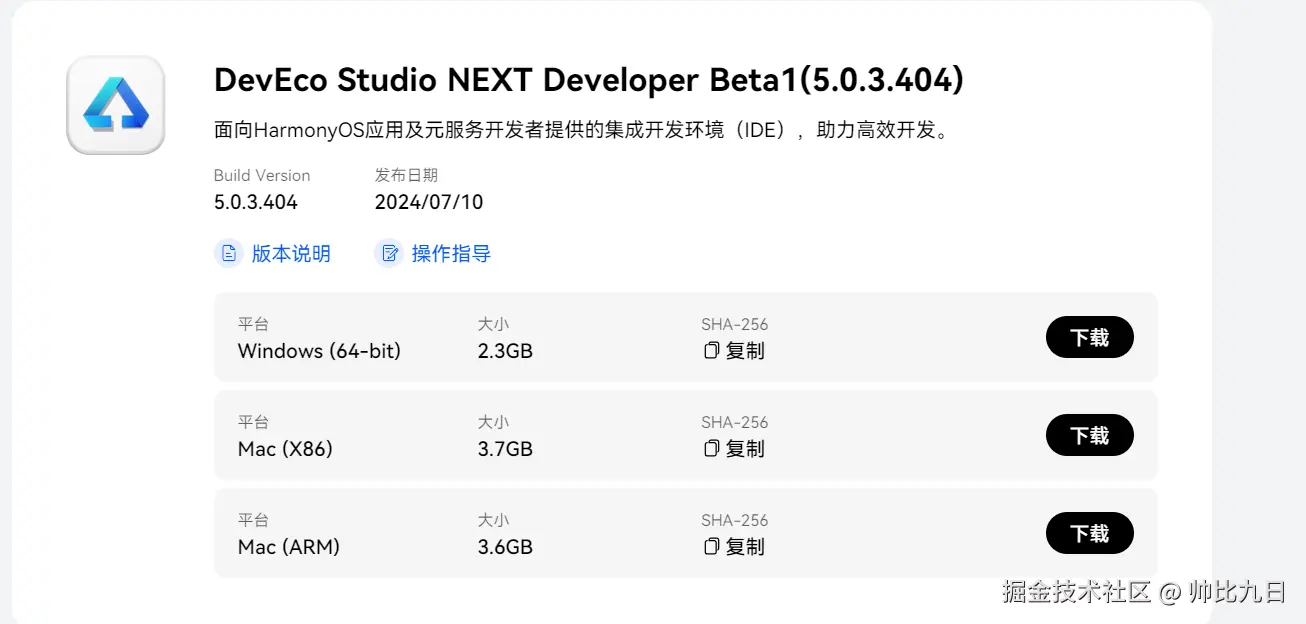1306x624 pixels.
Task: Click the 5.0.3.404 build version number
Action: point(256,202)
